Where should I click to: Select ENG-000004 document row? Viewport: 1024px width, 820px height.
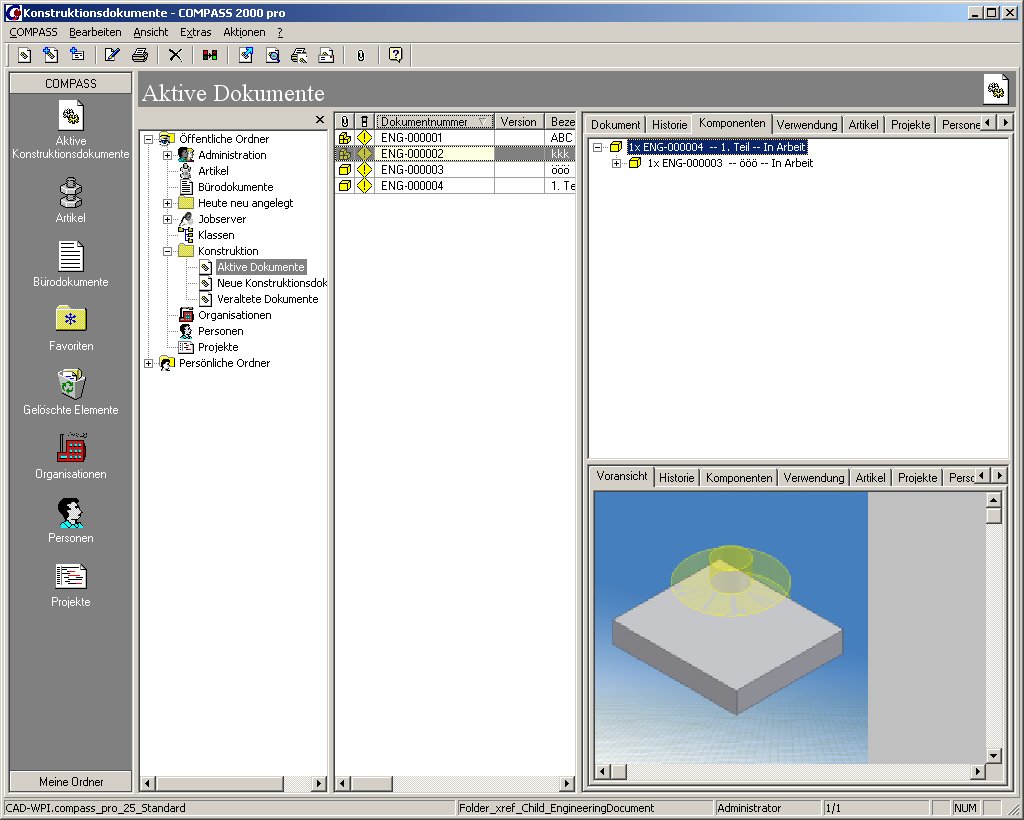click(x=455, y=186)
